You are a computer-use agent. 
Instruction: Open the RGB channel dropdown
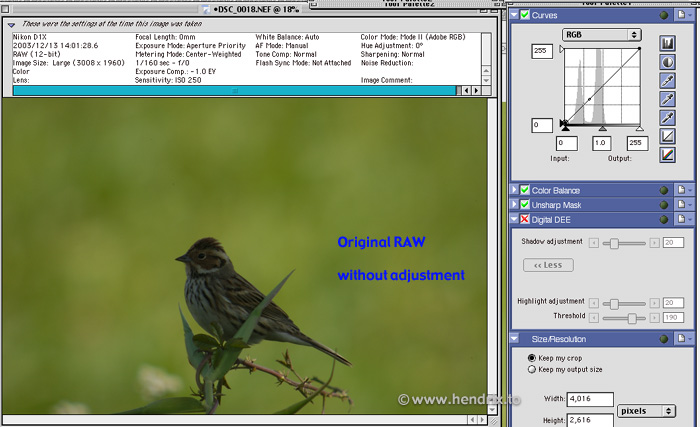point(601,34)
